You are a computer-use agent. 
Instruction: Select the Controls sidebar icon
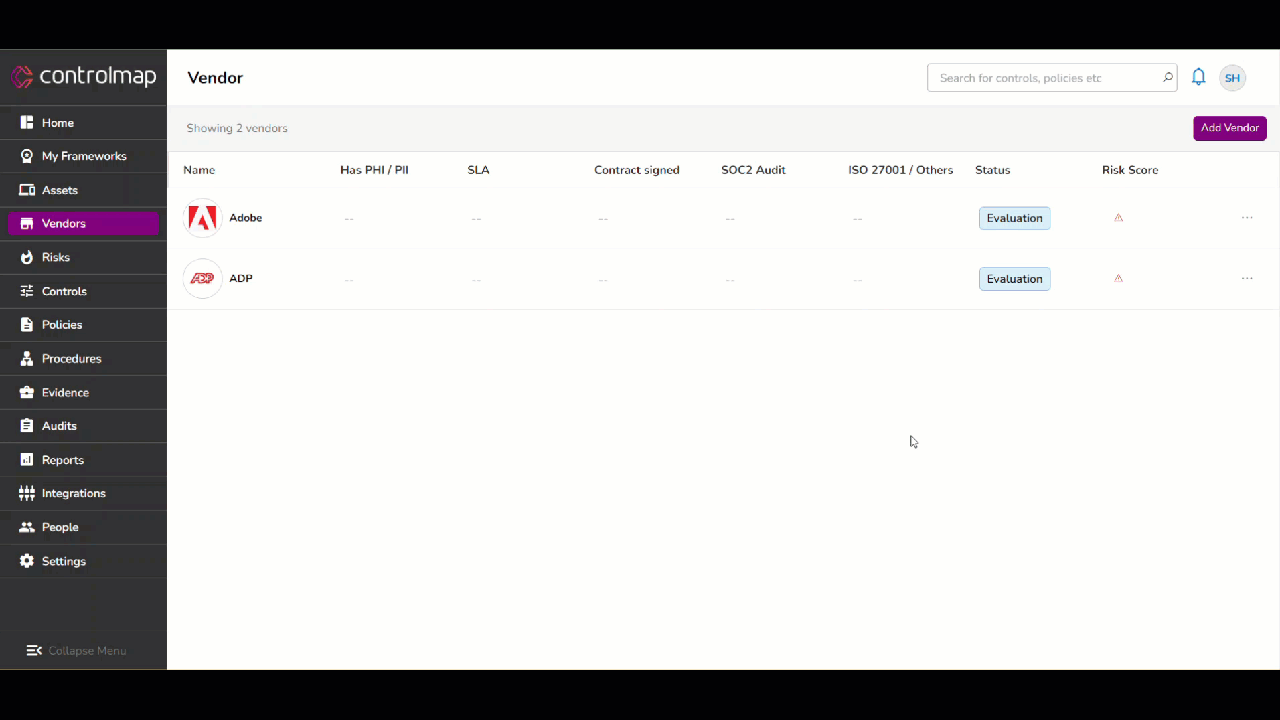click(26, 291)
